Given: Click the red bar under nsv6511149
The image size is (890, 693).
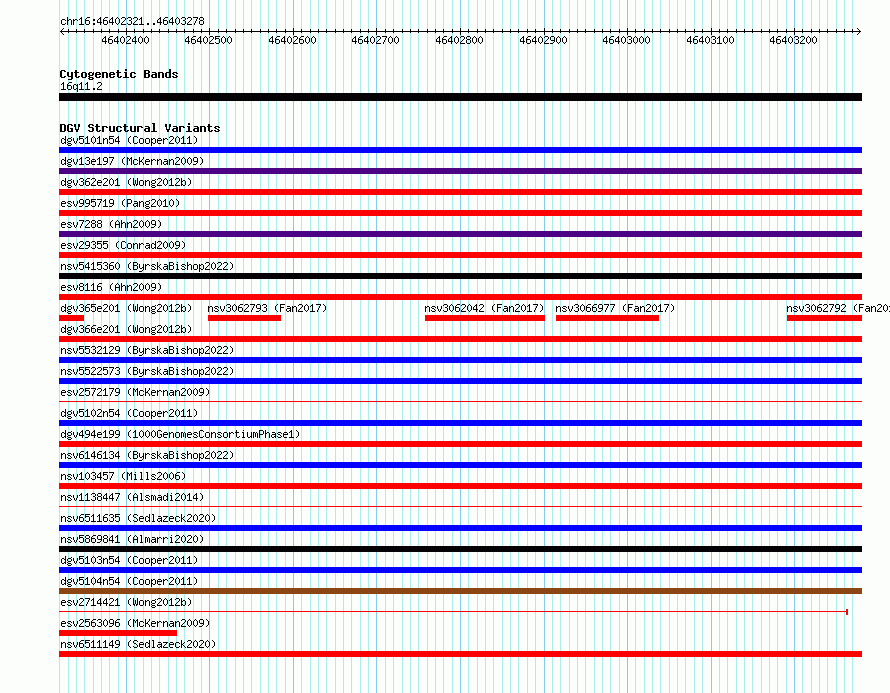Looking at the screenshot, I should [460, 654].
